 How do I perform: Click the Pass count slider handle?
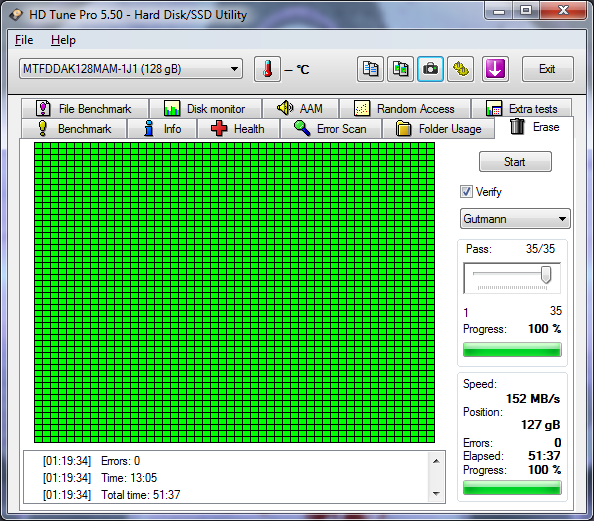[546, 274]
